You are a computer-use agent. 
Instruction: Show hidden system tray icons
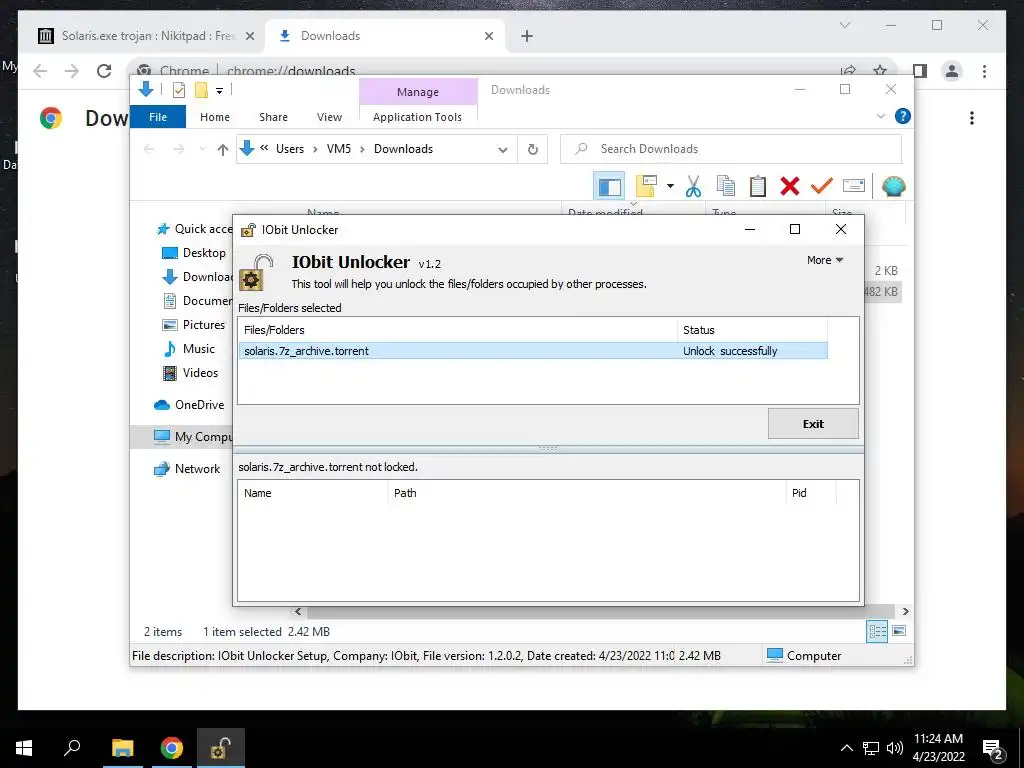[x=846, y=748]
